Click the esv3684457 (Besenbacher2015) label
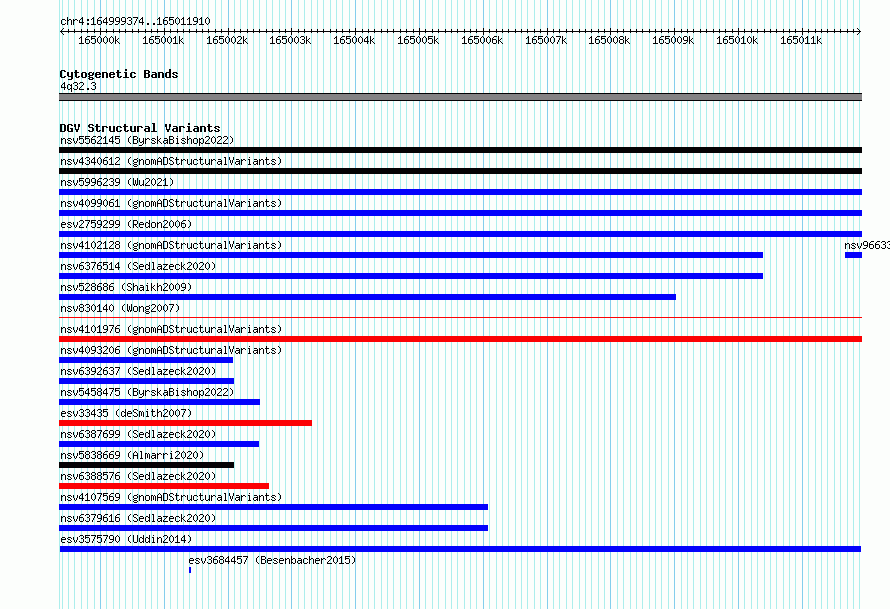 pyautogui.click(x=272, y=560)
